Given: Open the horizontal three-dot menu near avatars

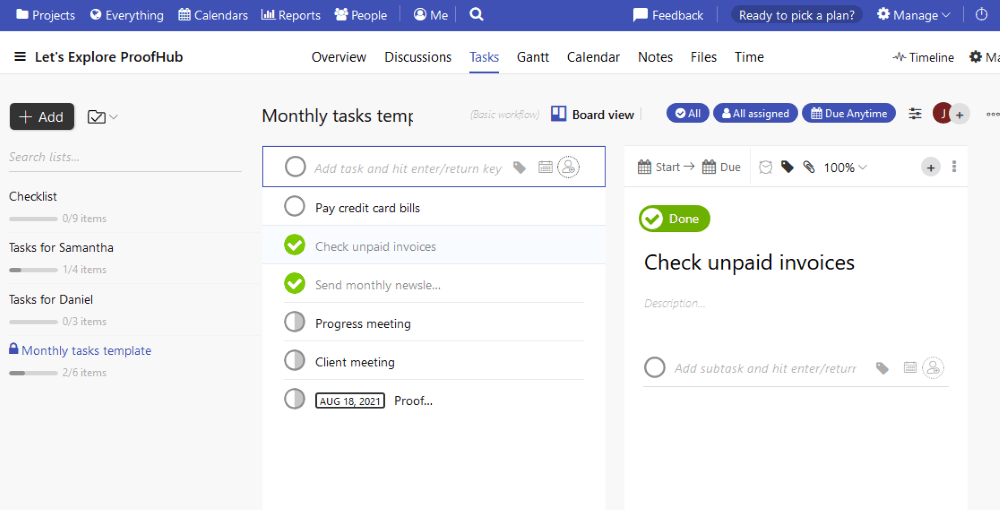Looking at the screenshot, I should tap(992, 115).
